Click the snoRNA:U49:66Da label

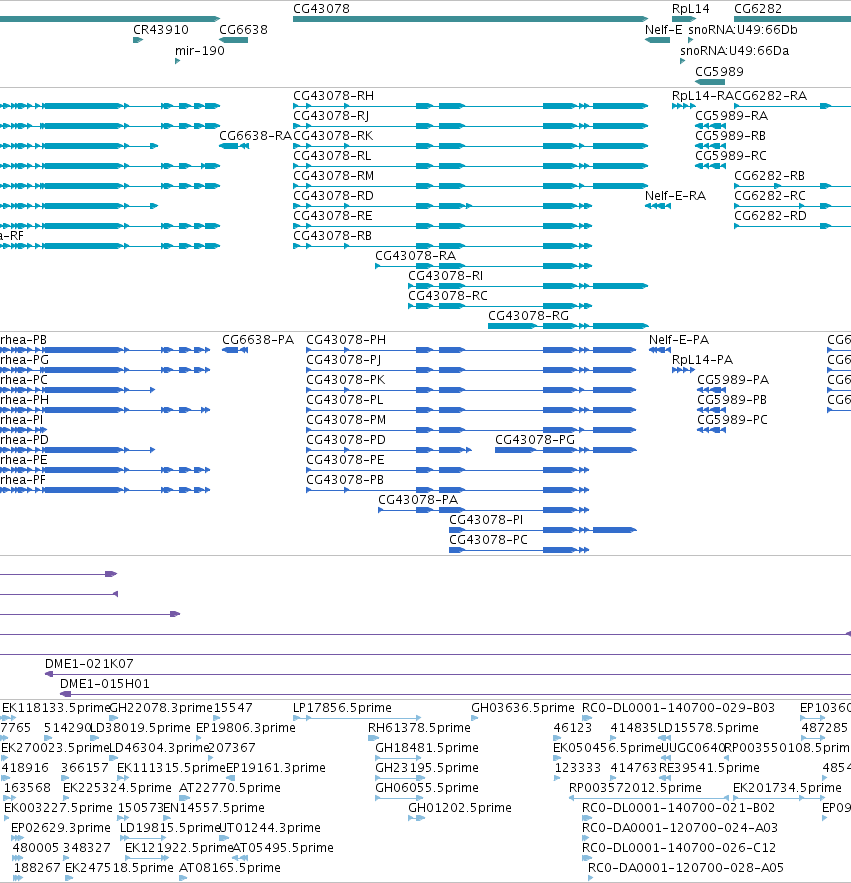[734, 50]
